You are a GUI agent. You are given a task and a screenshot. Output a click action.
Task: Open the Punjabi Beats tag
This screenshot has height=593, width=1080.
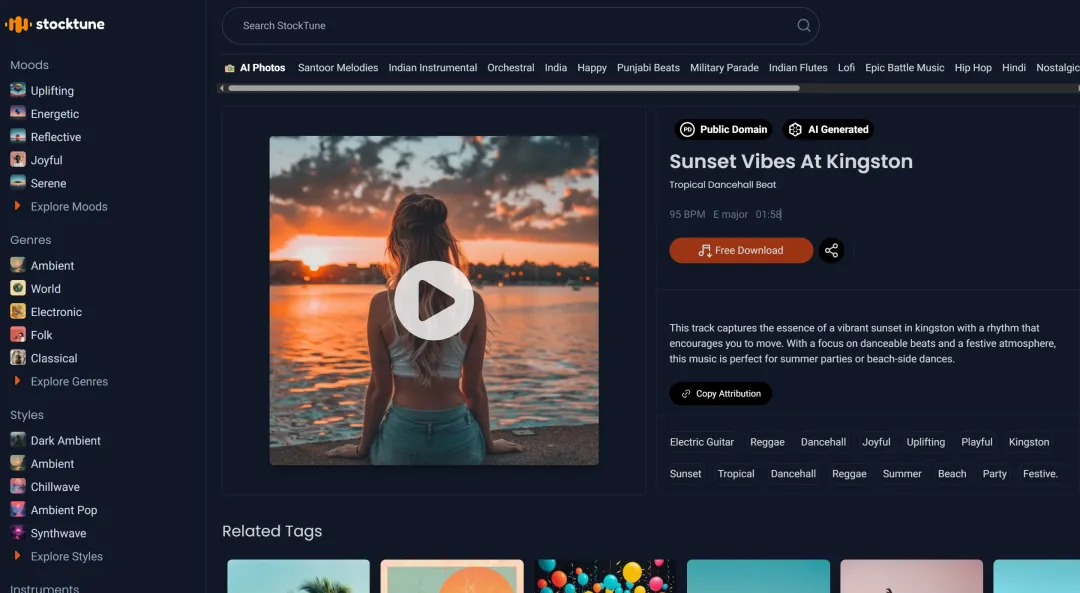pos(648,67)
